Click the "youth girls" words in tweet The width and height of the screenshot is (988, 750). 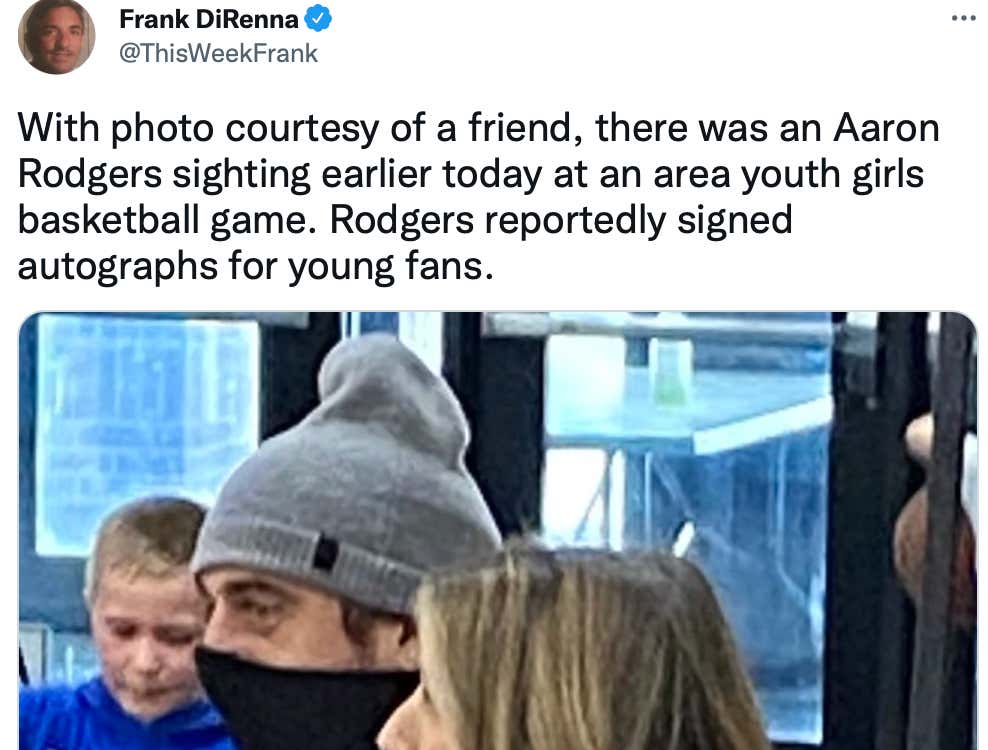832,175
